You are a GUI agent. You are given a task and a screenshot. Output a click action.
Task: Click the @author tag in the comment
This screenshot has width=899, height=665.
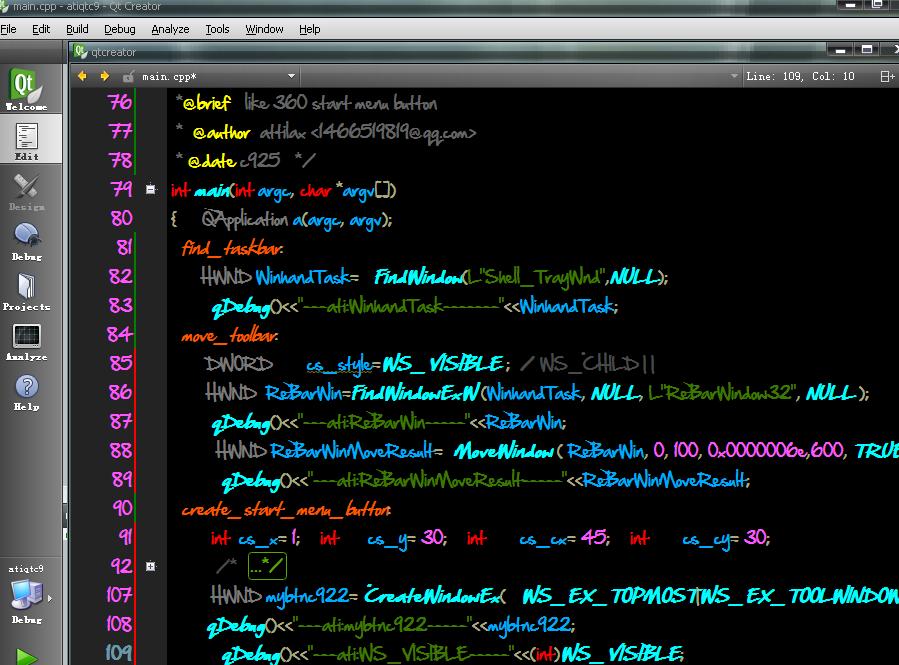(221, 133)
